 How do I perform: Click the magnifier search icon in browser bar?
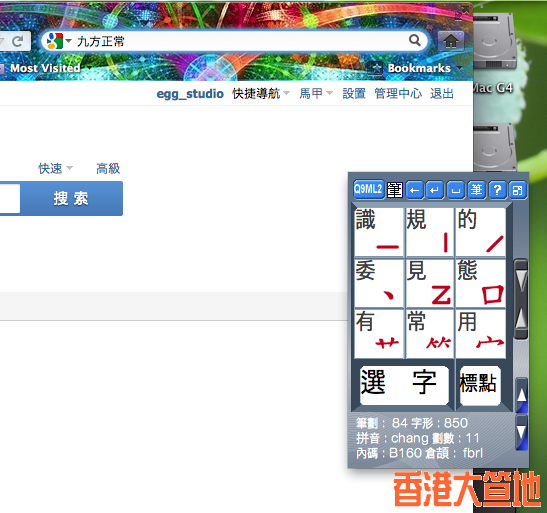coord(415,40)
